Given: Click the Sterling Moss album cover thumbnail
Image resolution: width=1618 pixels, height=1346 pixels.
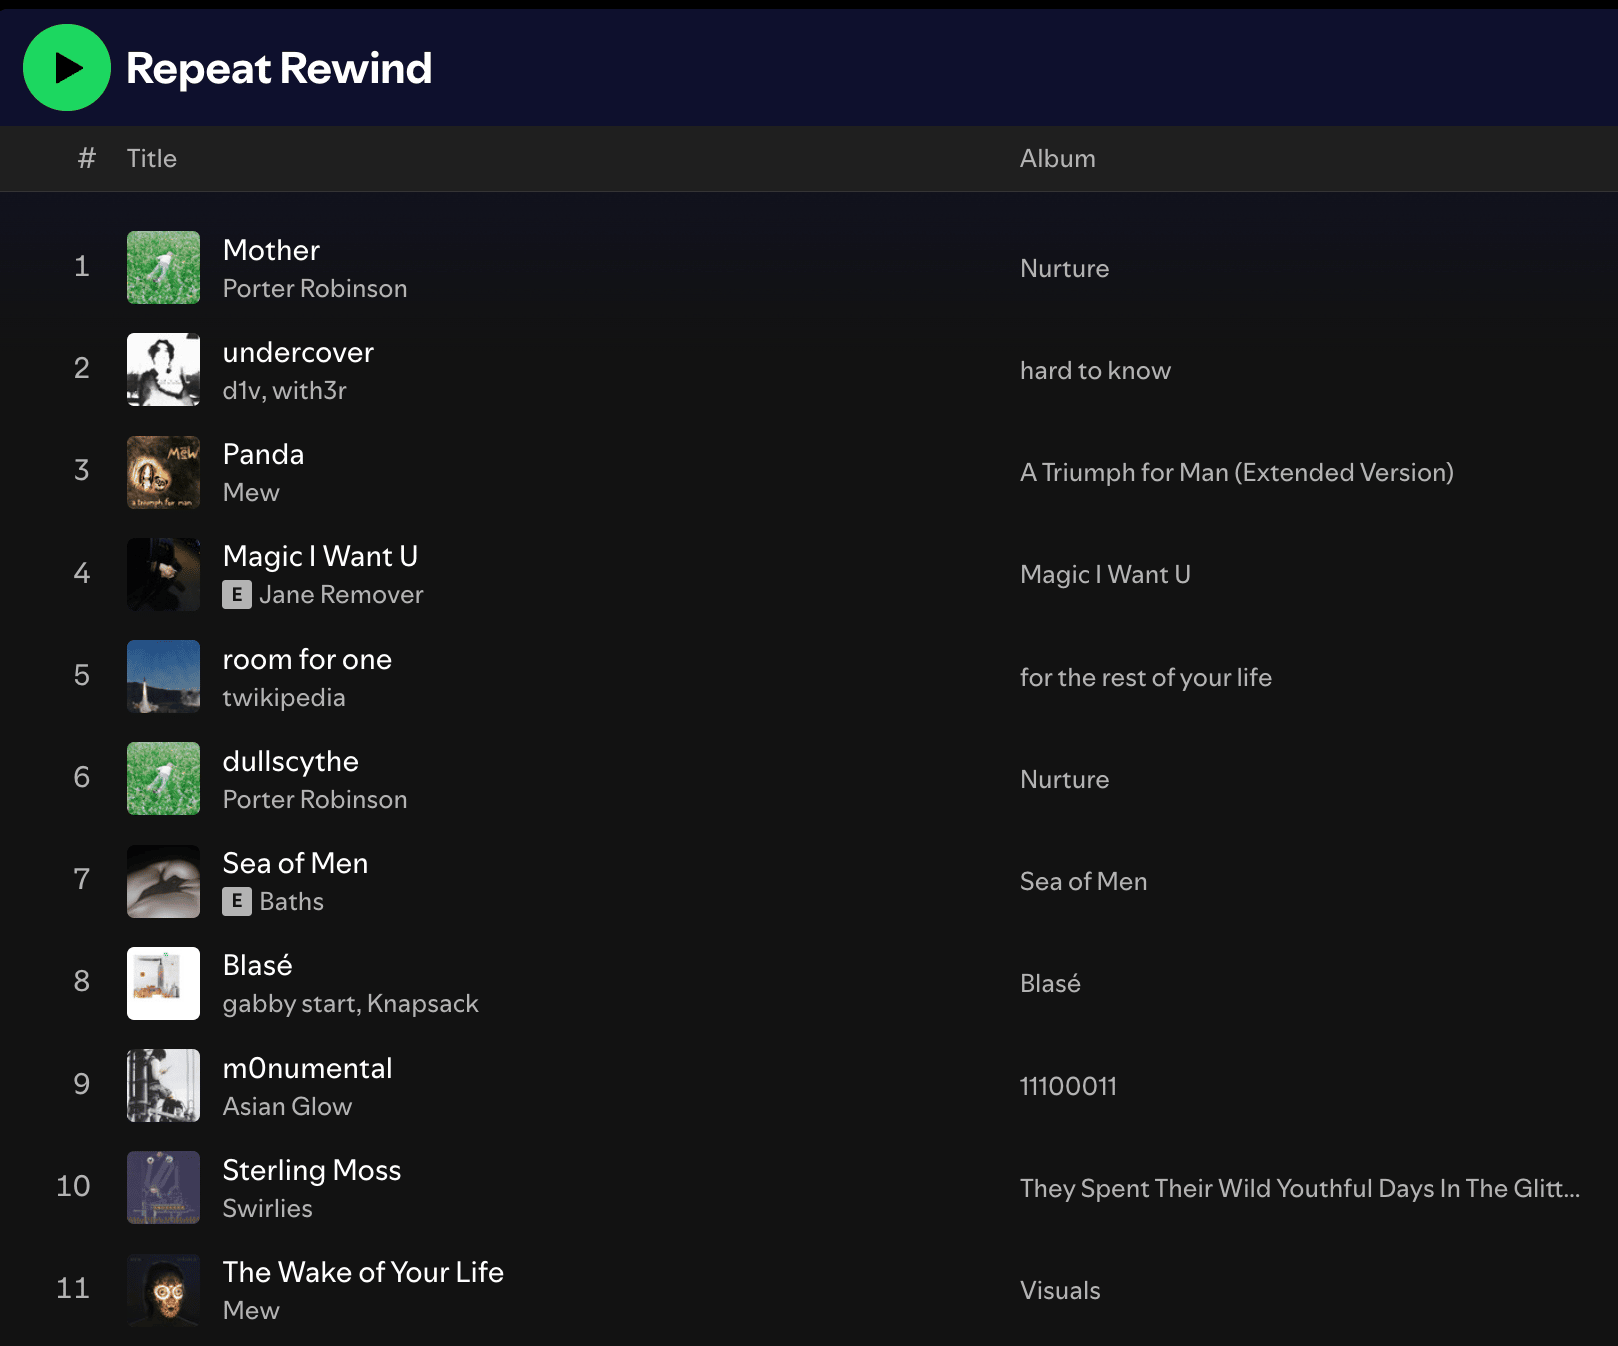Looking at the screenshot, I should [x=163, y=1188].
